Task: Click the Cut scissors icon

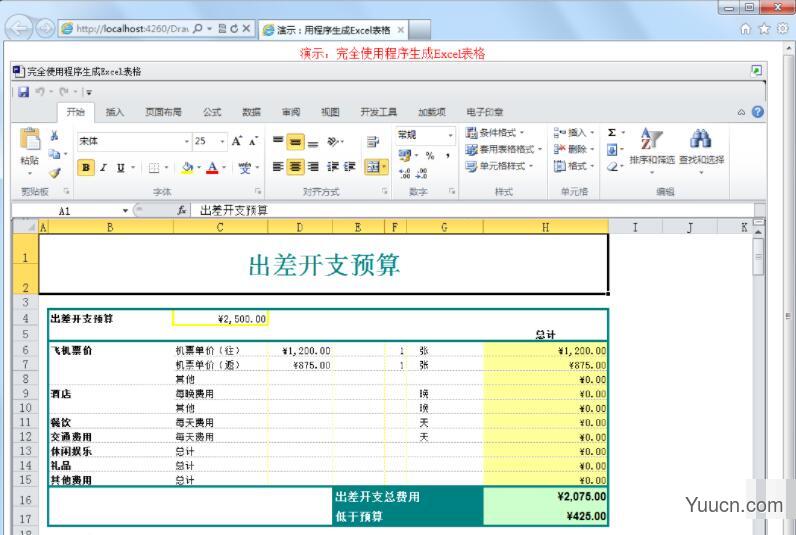Action: pyautogui.click(x=54, y=136)
